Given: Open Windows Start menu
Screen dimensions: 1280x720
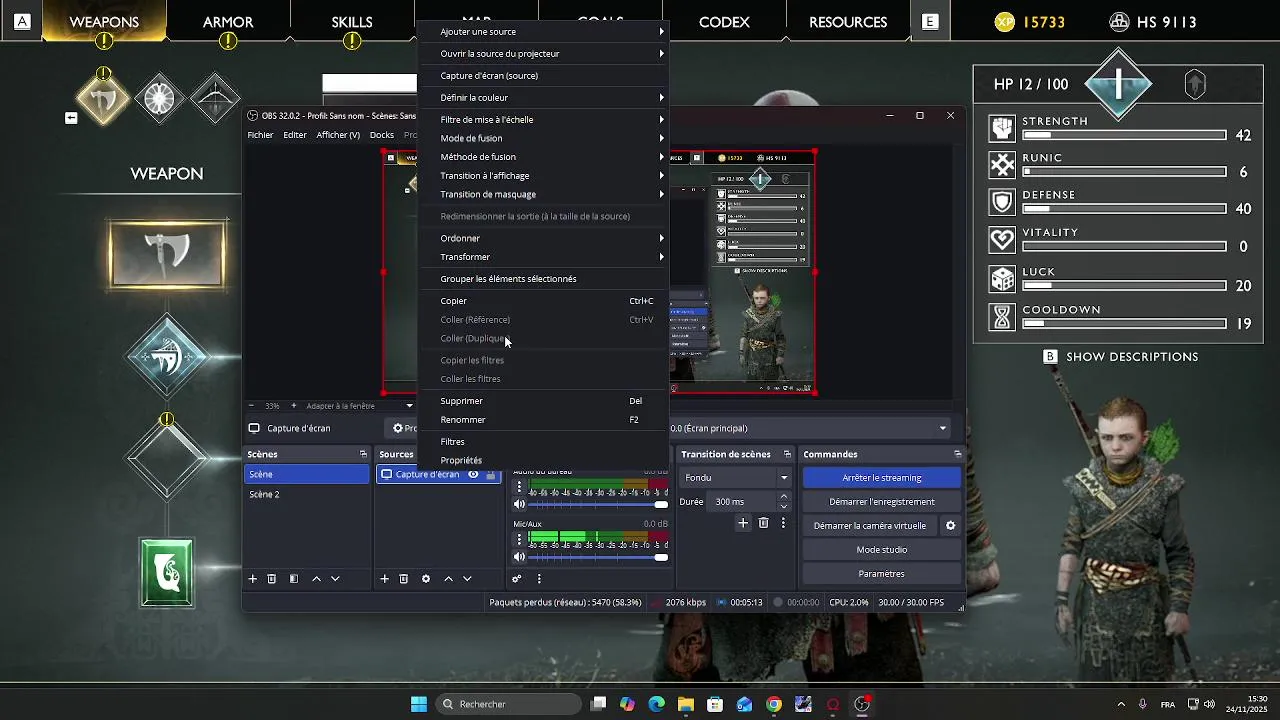Looking at the screenshot, I should [x=419, y=704].
